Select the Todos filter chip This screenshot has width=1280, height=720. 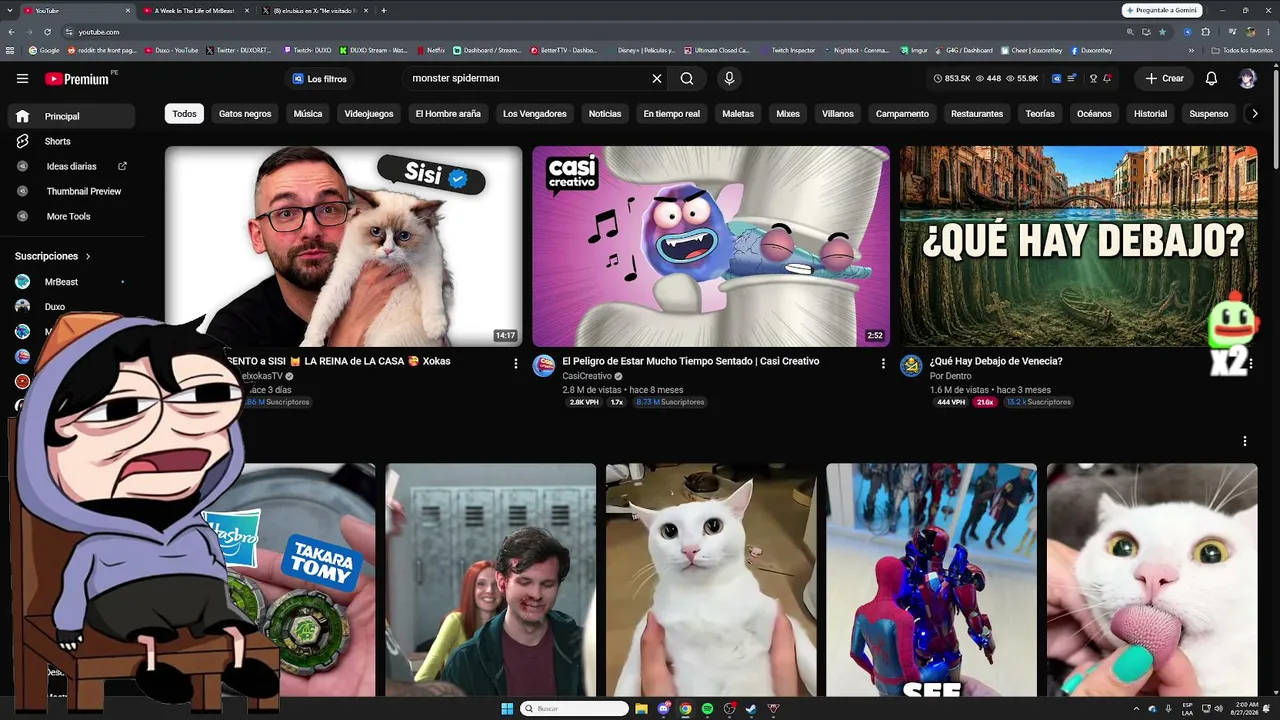click(185, 114)
